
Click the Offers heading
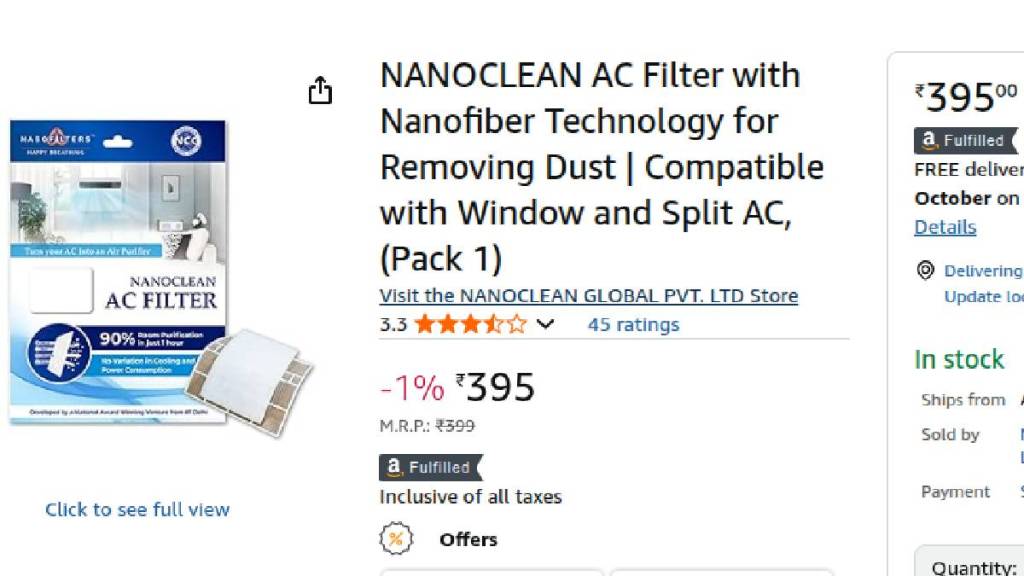468,539
